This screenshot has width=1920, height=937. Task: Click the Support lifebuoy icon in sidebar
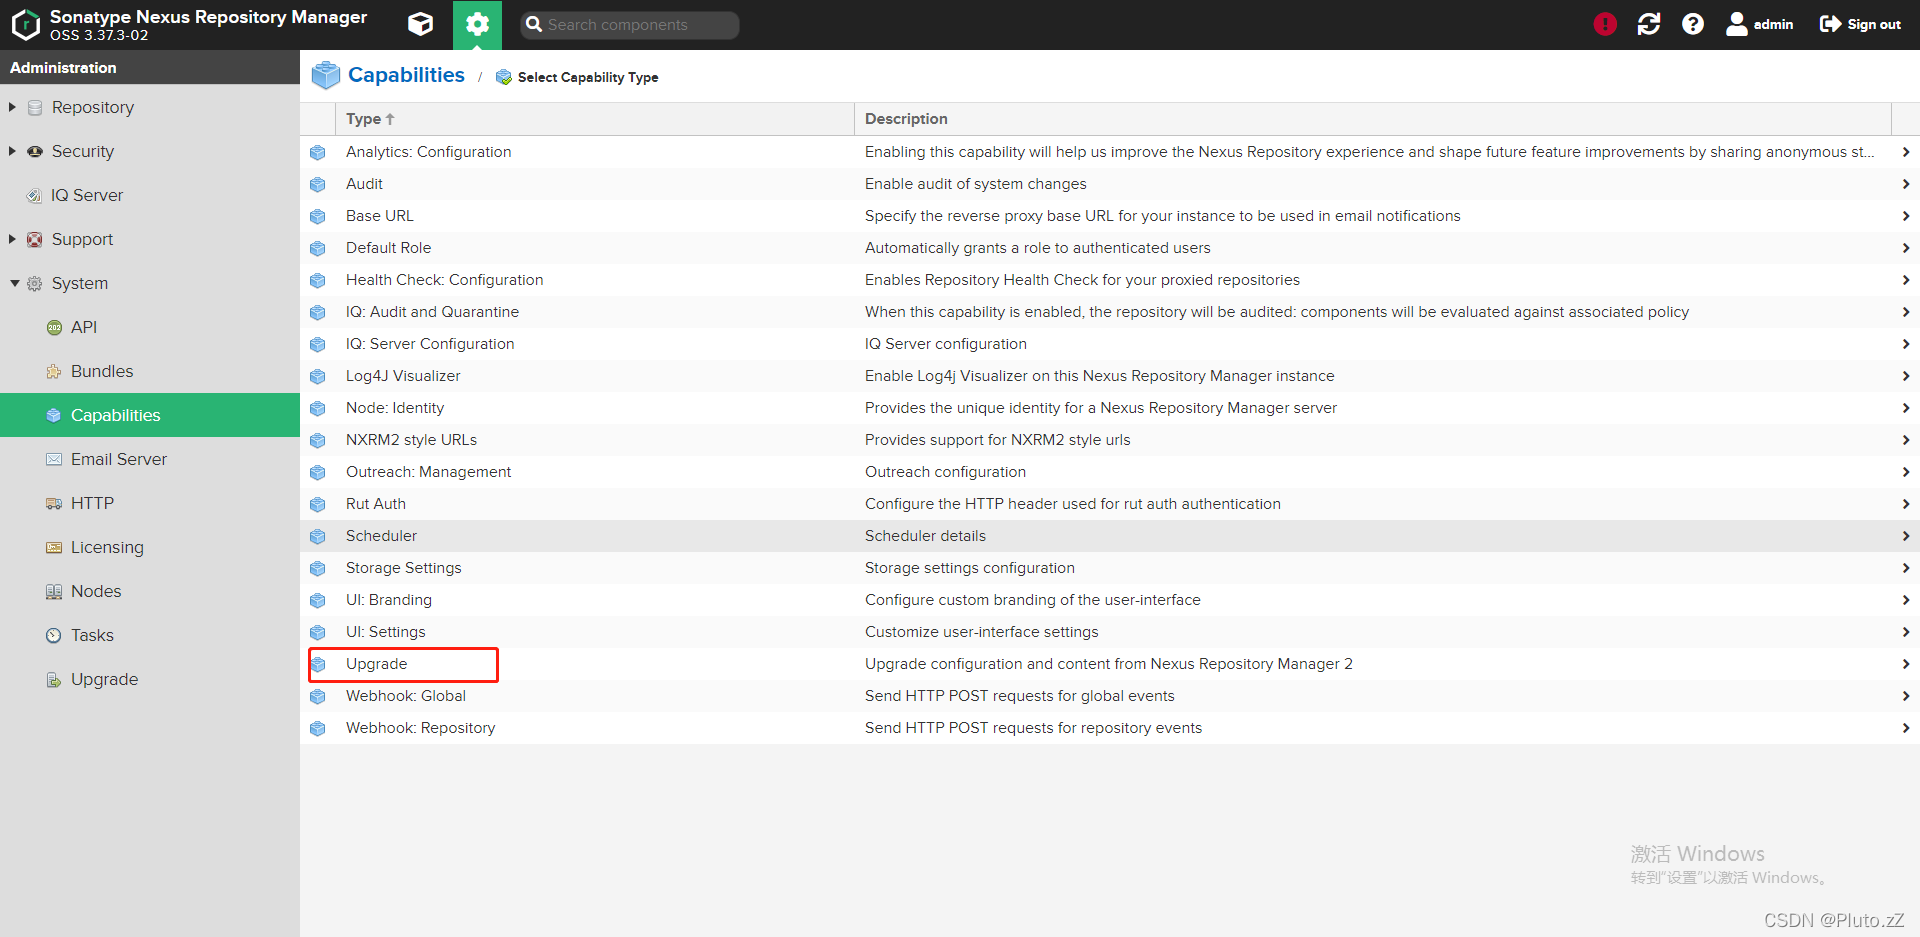click(x=35, y=239)
